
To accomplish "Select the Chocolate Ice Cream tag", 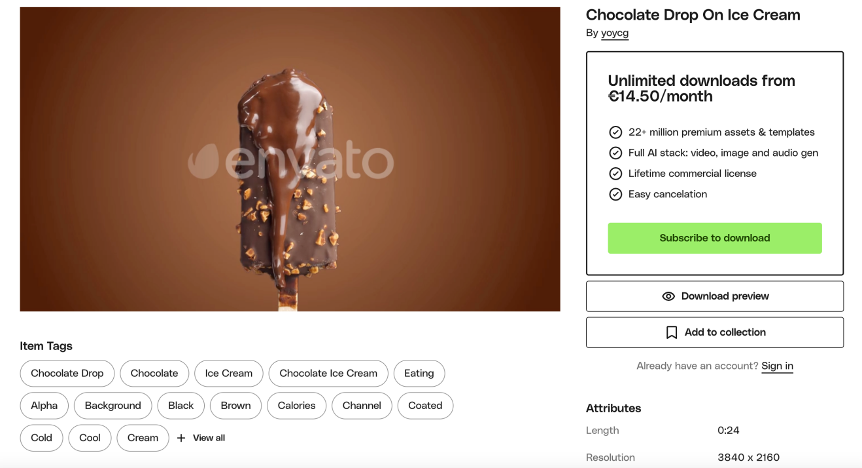I will [x=328, y=373].
